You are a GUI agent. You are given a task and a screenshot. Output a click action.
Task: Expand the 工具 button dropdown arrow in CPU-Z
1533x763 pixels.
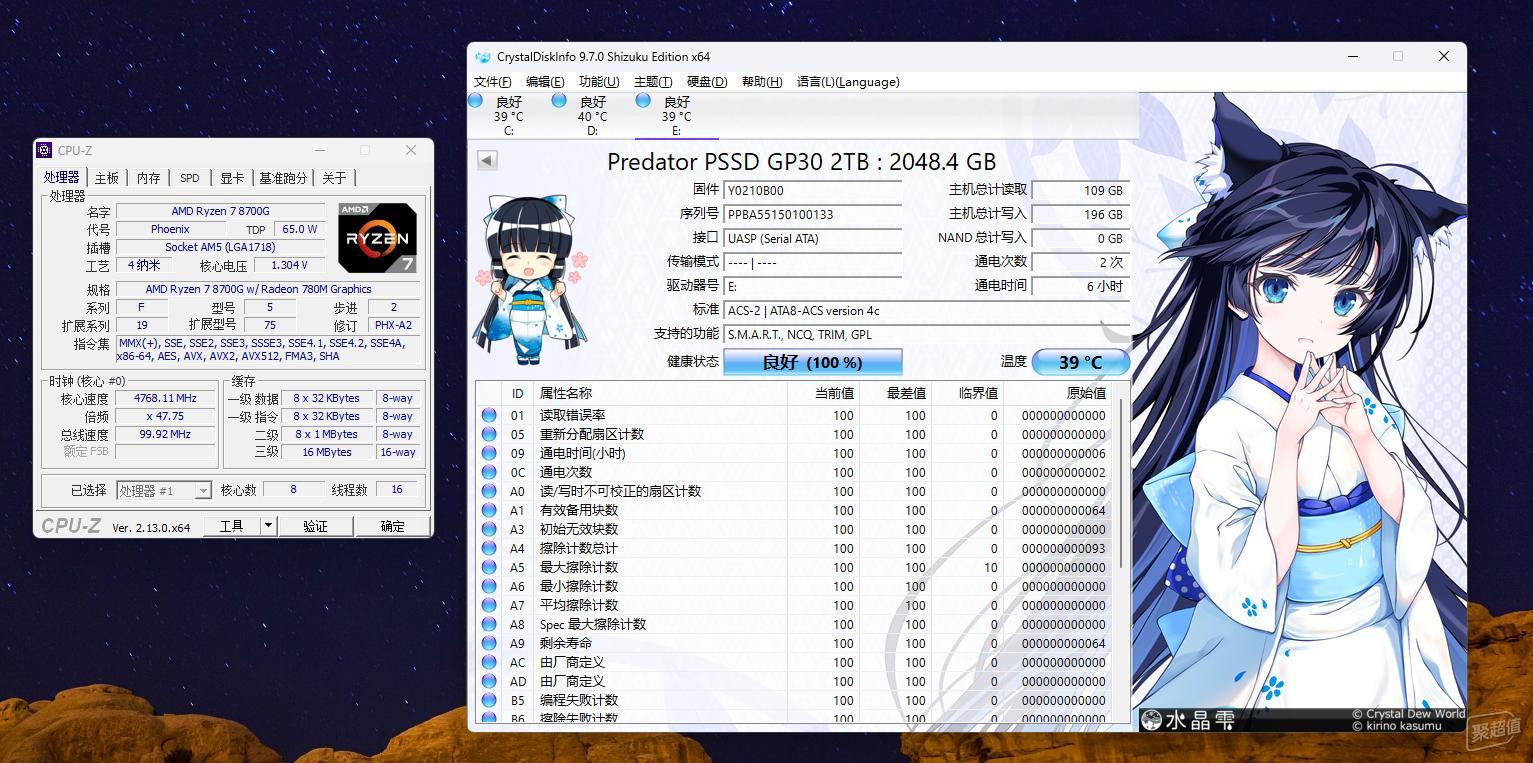268,526
